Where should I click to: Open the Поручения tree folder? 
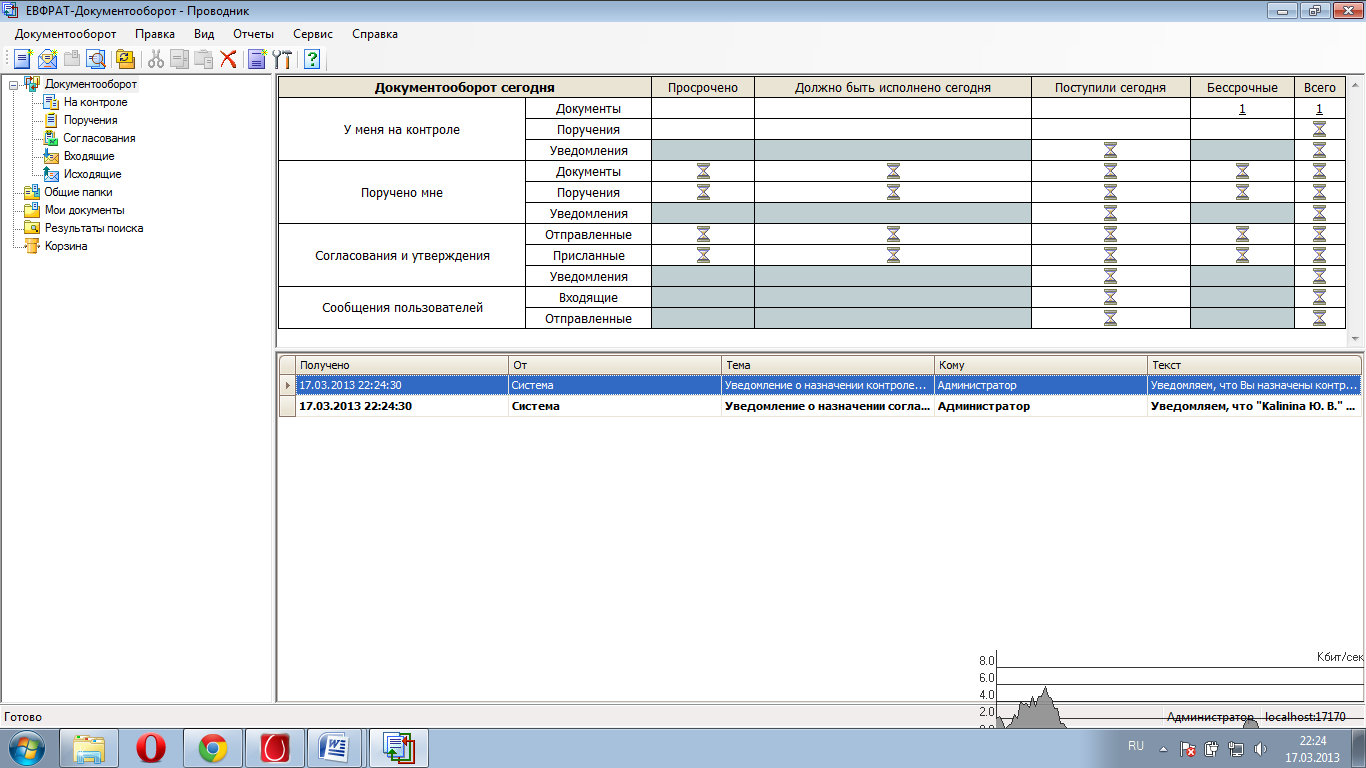tap(90, 120)
